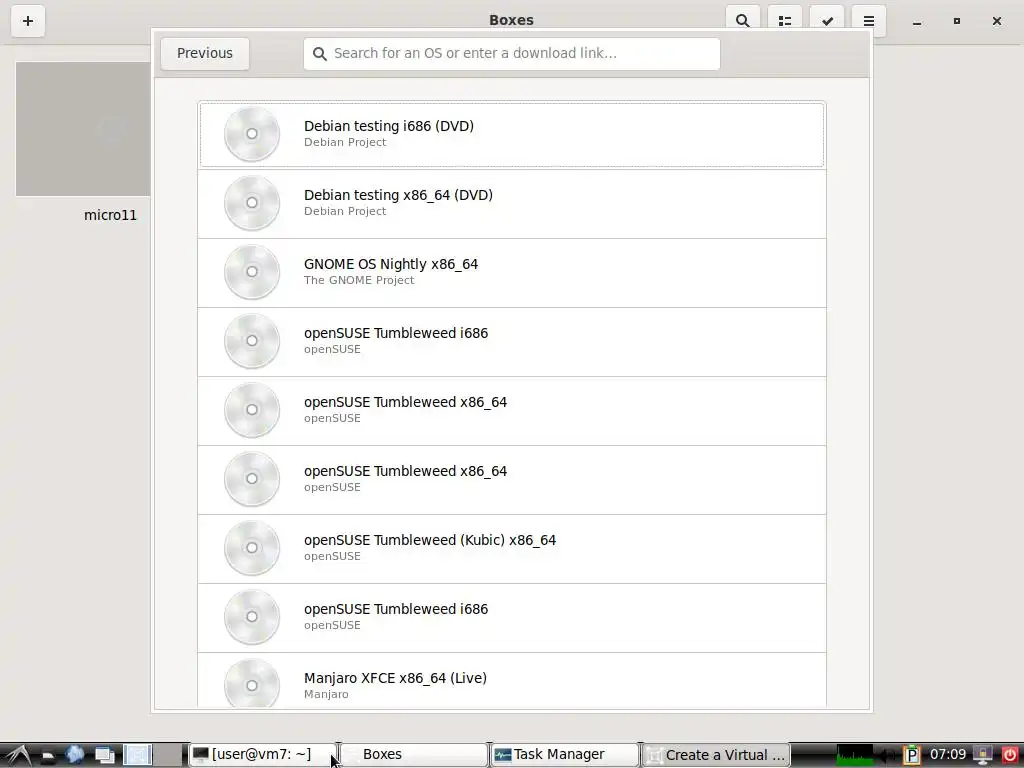Switch to Task Manager window
This screenshot has width=1024, height=768.
(565, 755)
